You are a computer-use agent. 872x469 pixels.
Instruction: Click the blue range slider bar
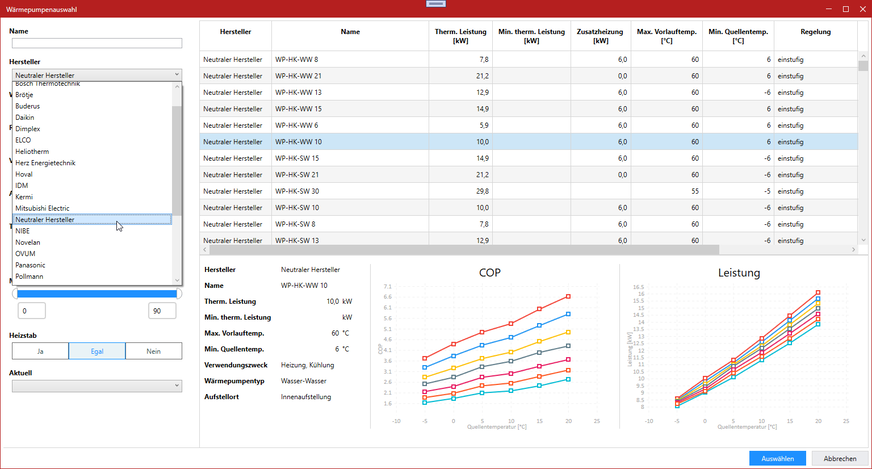[97, 294]
